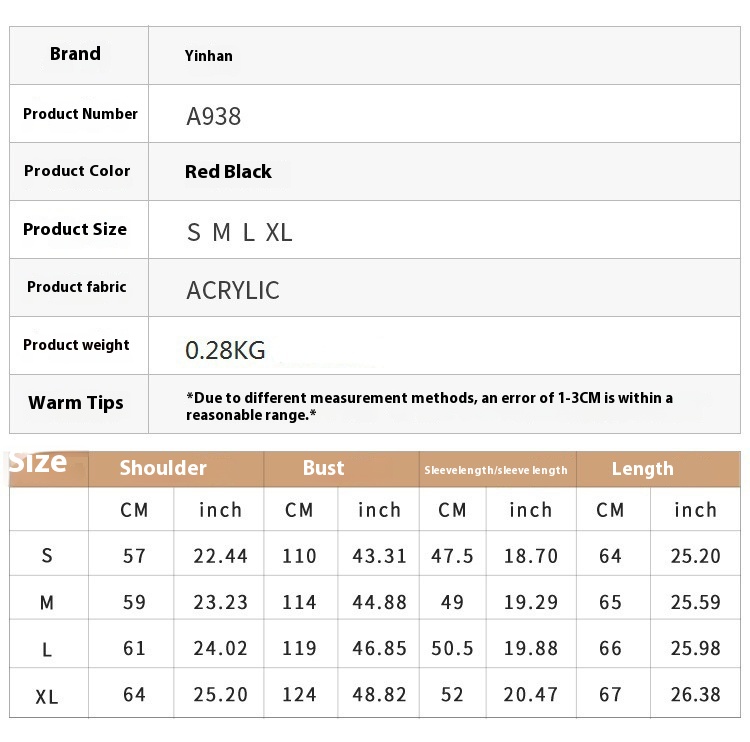Select shoulder value 57 for size S
Screen dimensions: 750x742
tap(134, 556)
